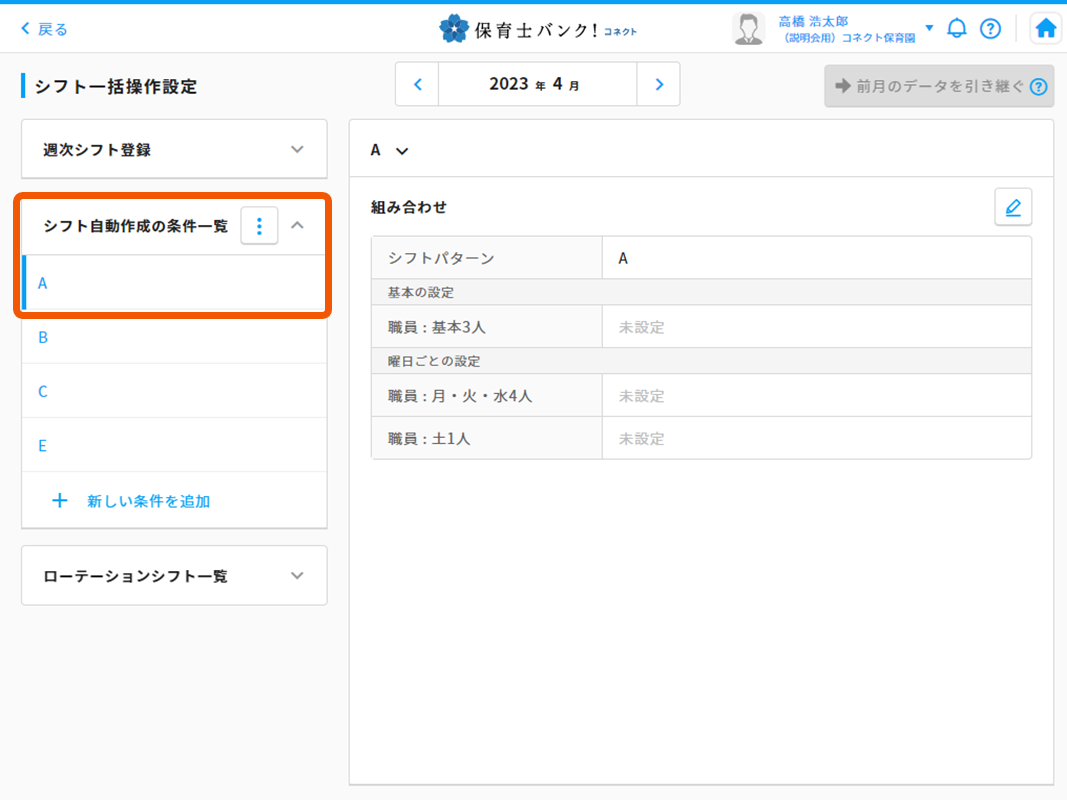Go to previous month with left arrow

[x=418, y=84]
